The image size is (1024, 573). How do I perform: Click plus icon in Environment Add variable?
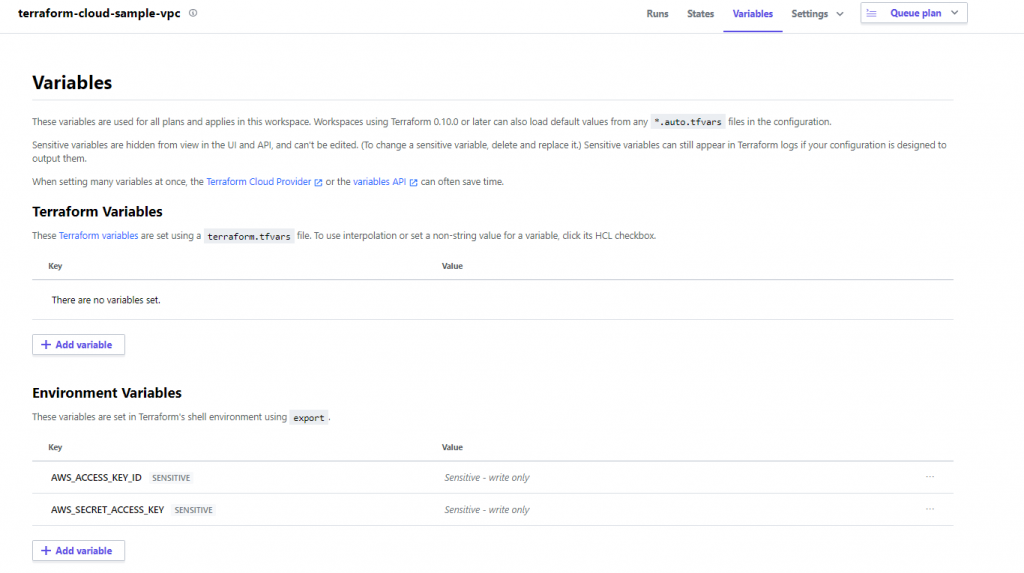tap(46, 550)
